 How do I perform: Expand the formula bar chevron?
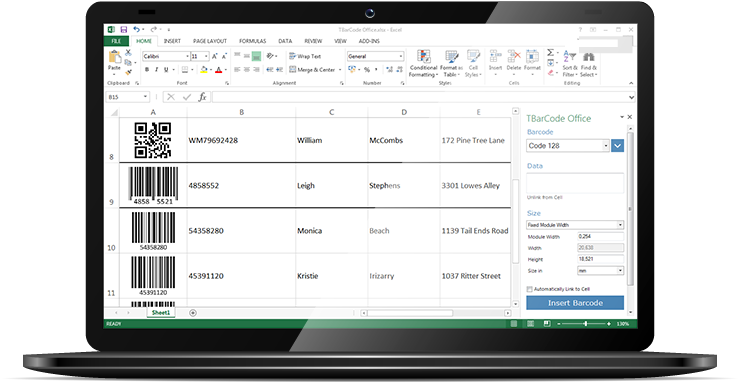(631, 98)
